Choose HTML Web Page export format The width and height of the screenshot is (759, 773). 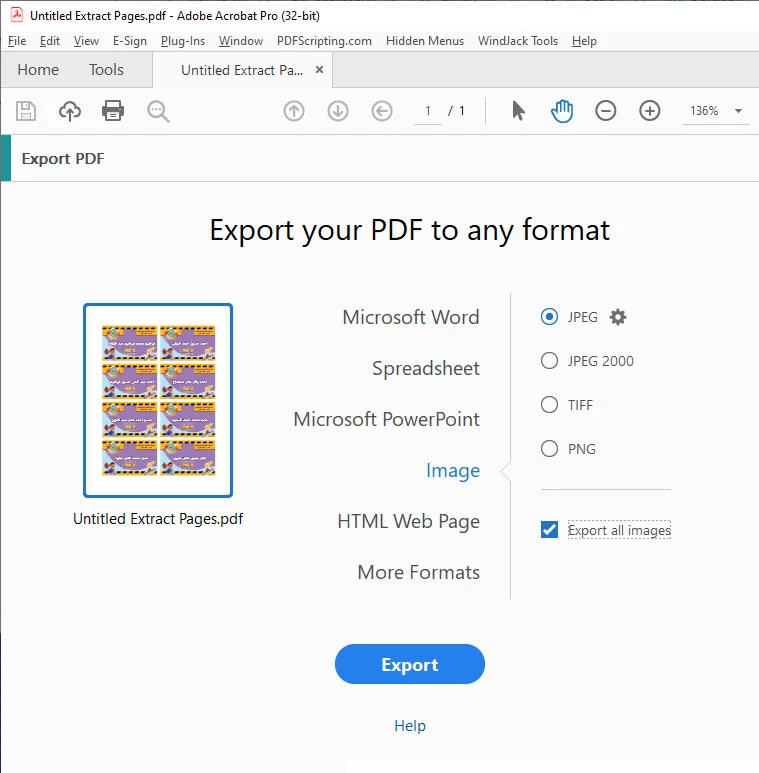(409, 521)
